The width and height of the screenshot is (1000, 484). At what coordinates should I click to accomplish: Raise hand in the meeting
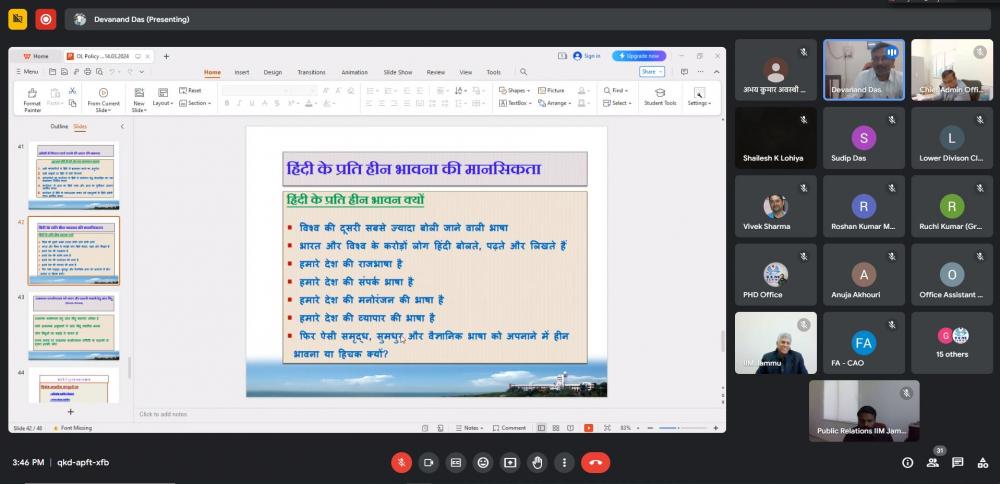point(537,462)
